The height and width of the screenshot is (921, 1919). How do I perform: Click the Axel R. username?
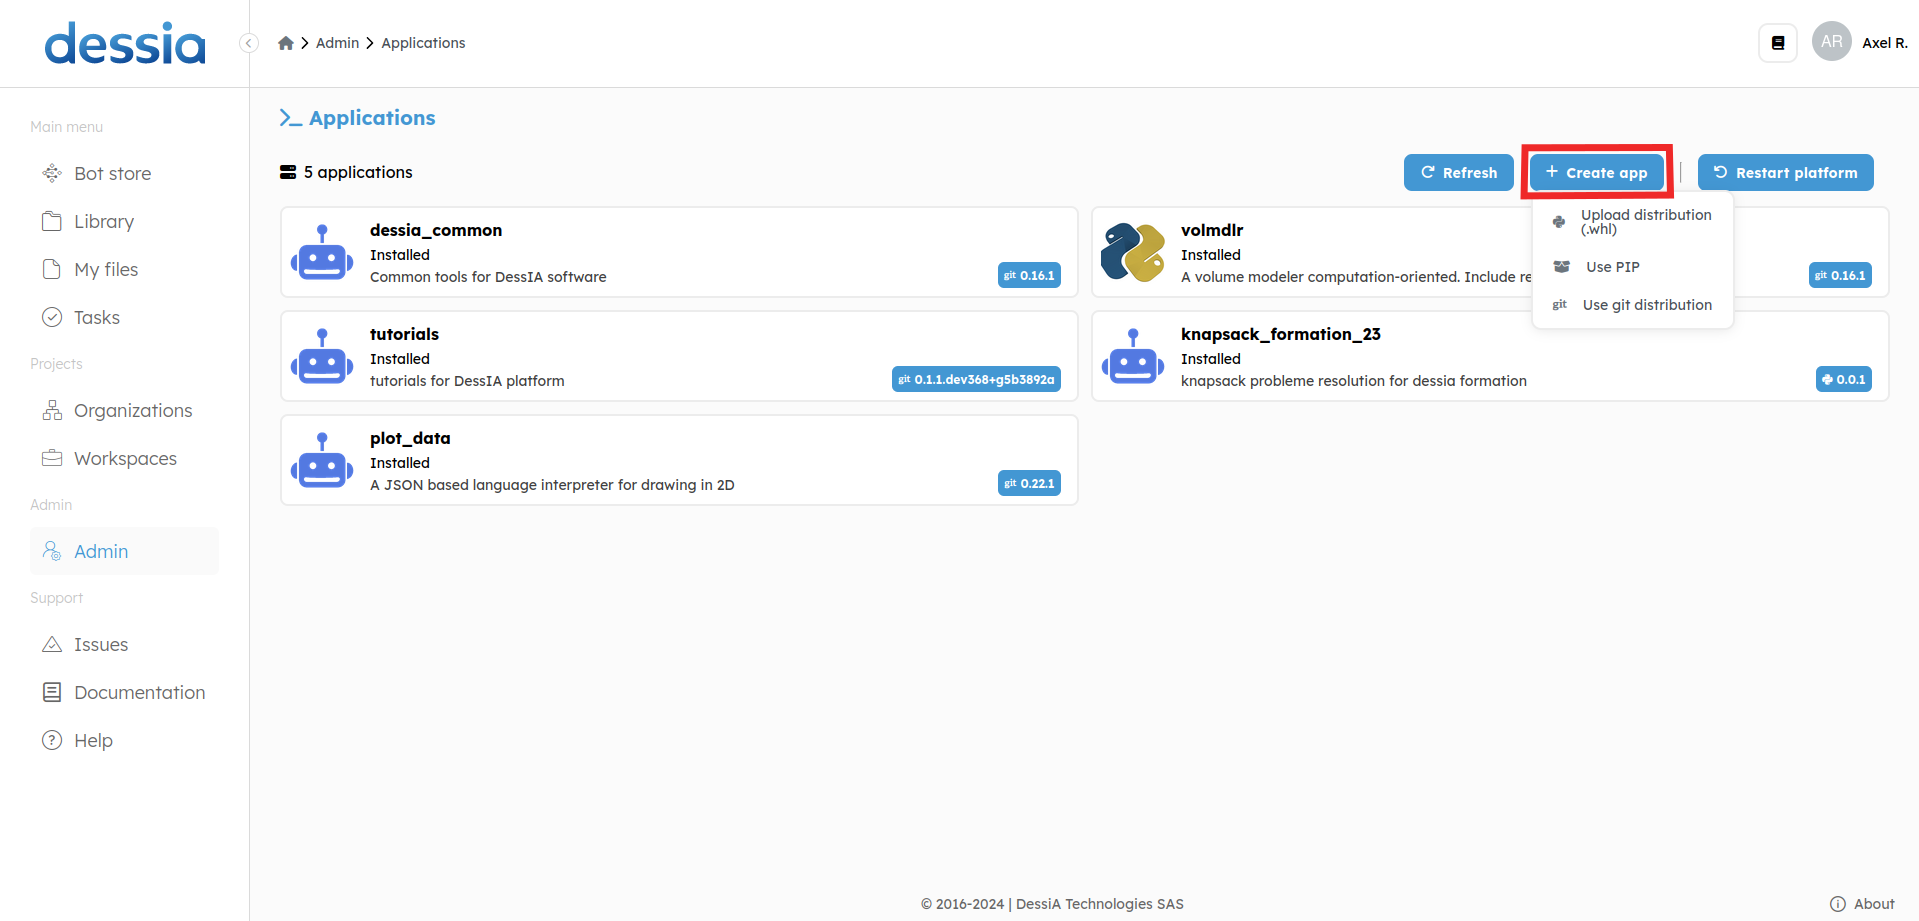(x=1885, y=43)
